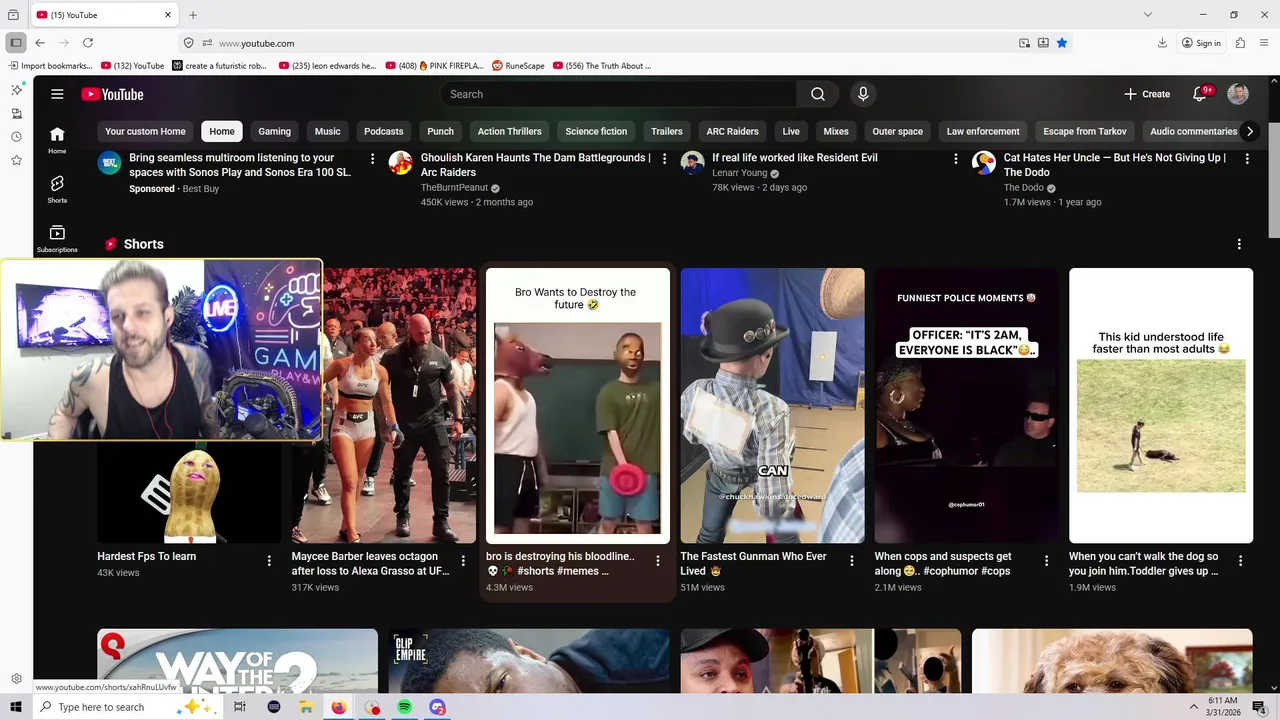Viewport: 1280px width, 720px height.
Task: Go back in the browser
Action: (40, 43)
